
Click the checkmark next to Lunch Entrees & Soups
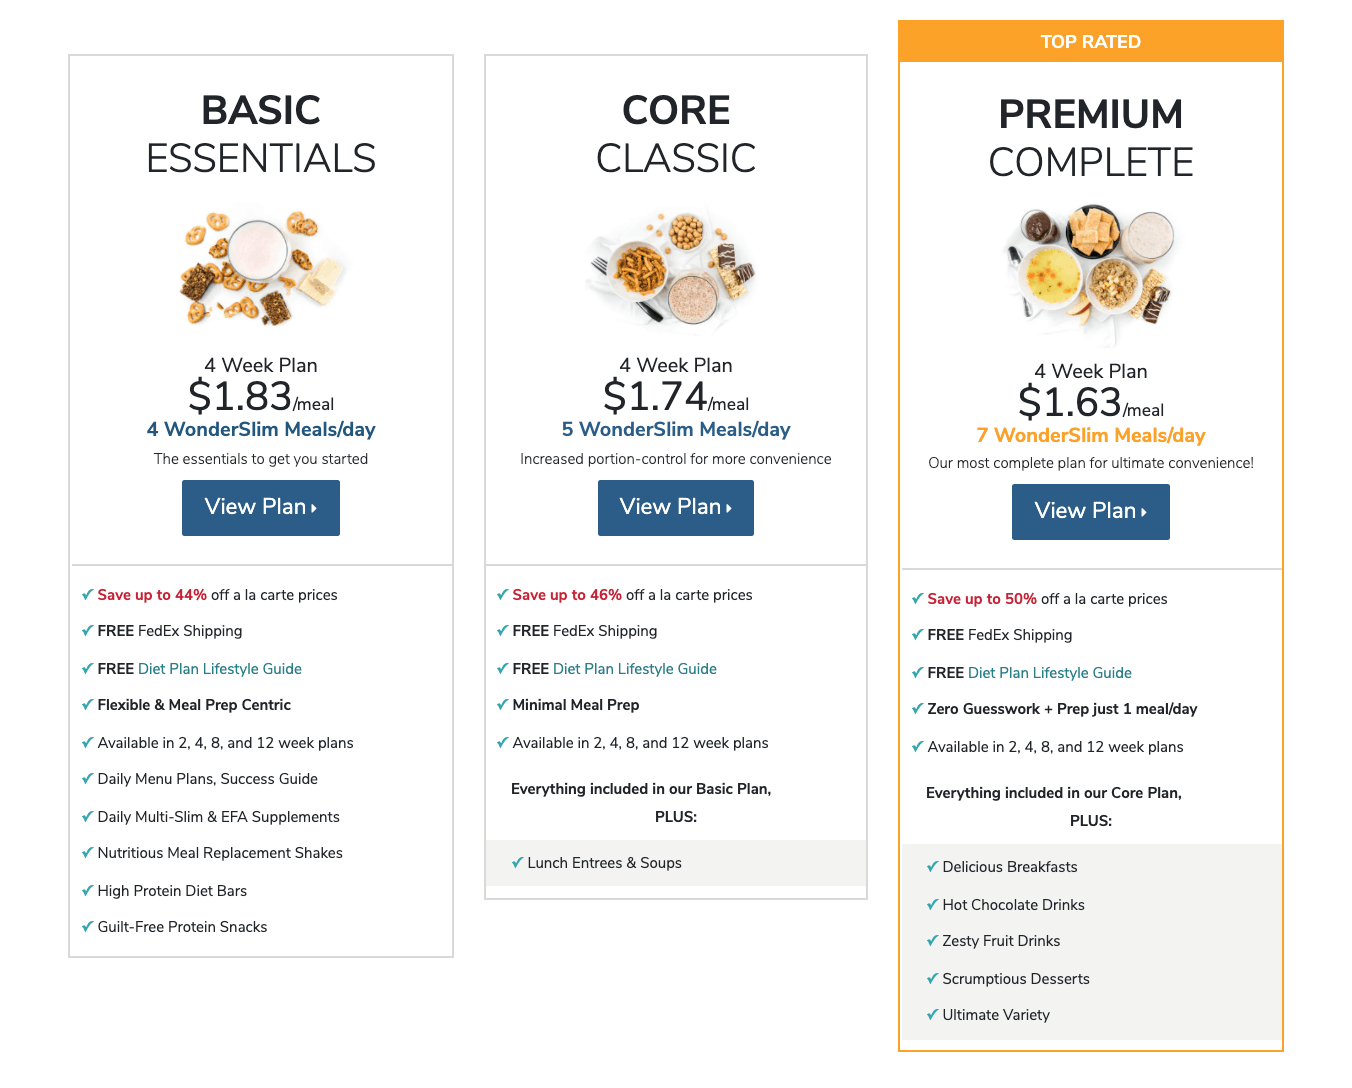[518, 863]
